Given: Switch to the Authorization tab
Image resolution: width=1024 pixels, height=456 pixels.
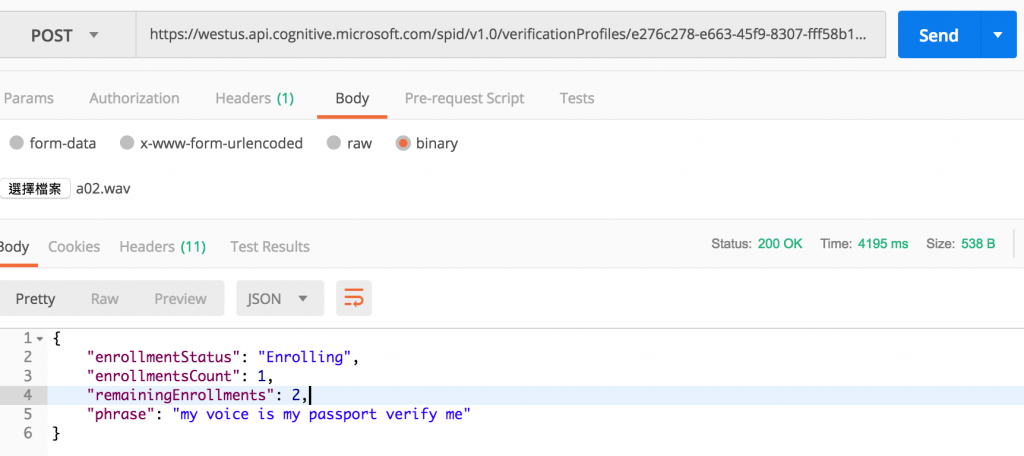Looking at the screenshot, I should coord(134,99).
